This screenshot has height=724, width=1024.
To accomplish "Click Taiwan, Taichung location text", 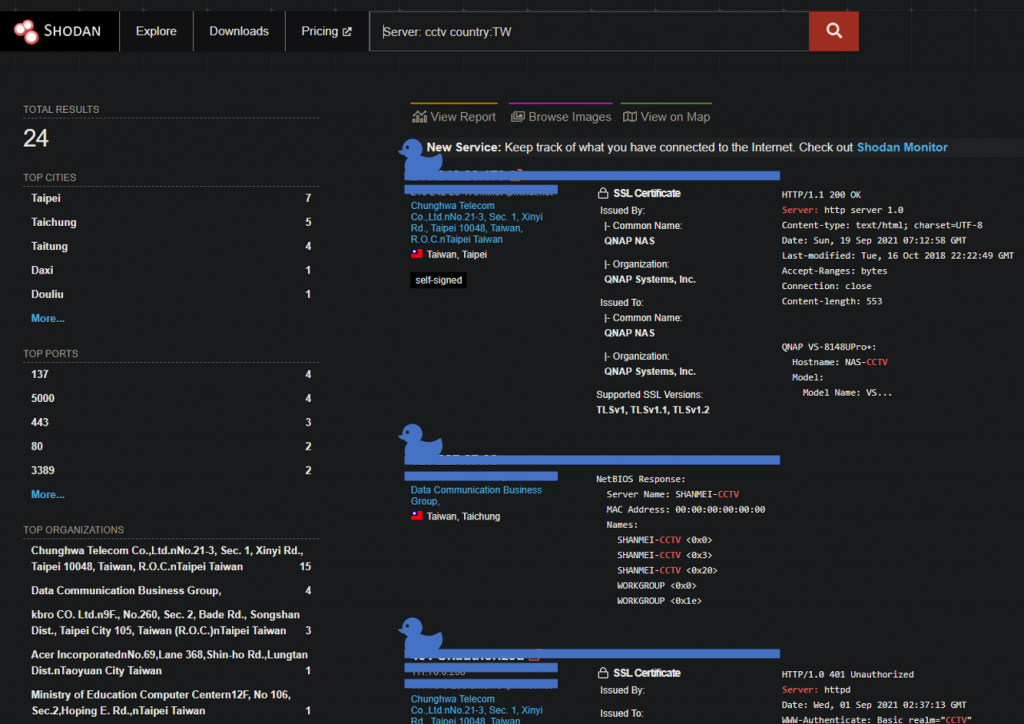I will tap(463, 516).
